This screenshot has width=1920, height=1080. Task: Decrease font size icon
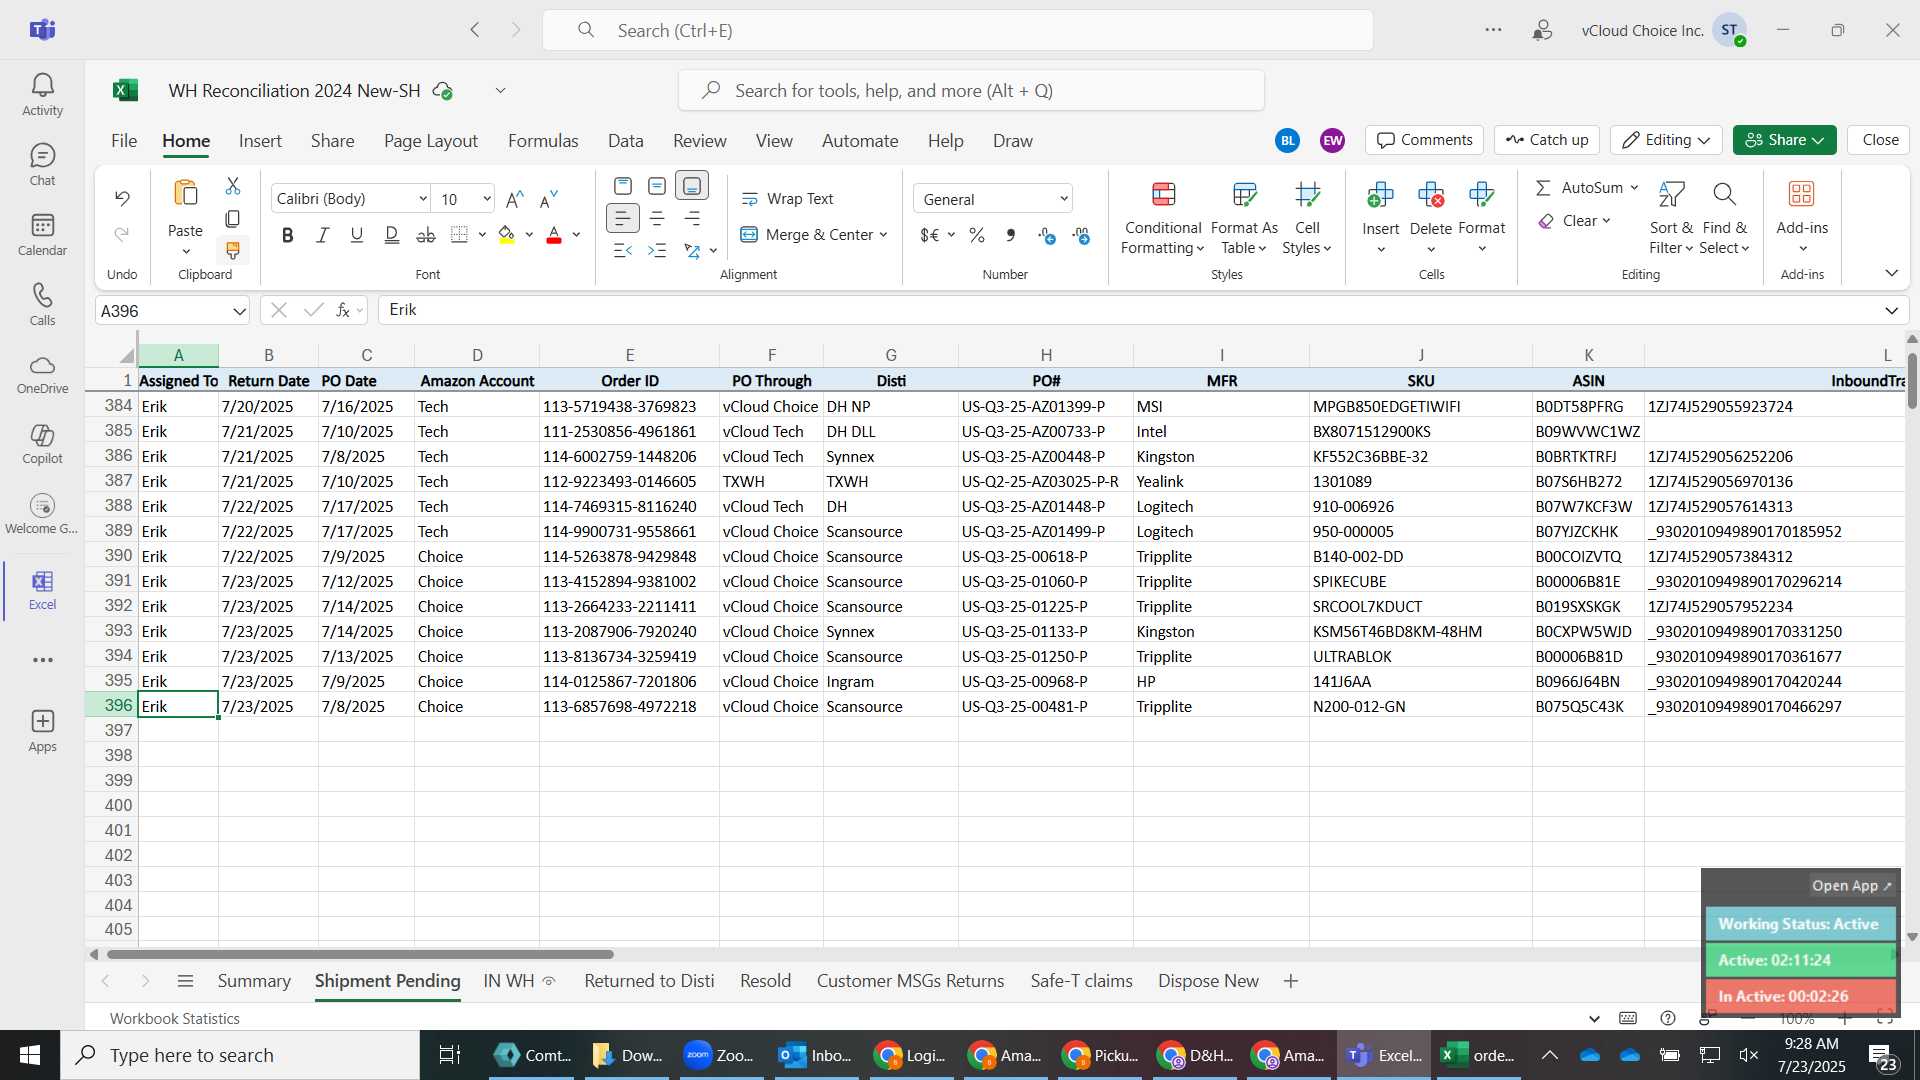click(548, 199)
